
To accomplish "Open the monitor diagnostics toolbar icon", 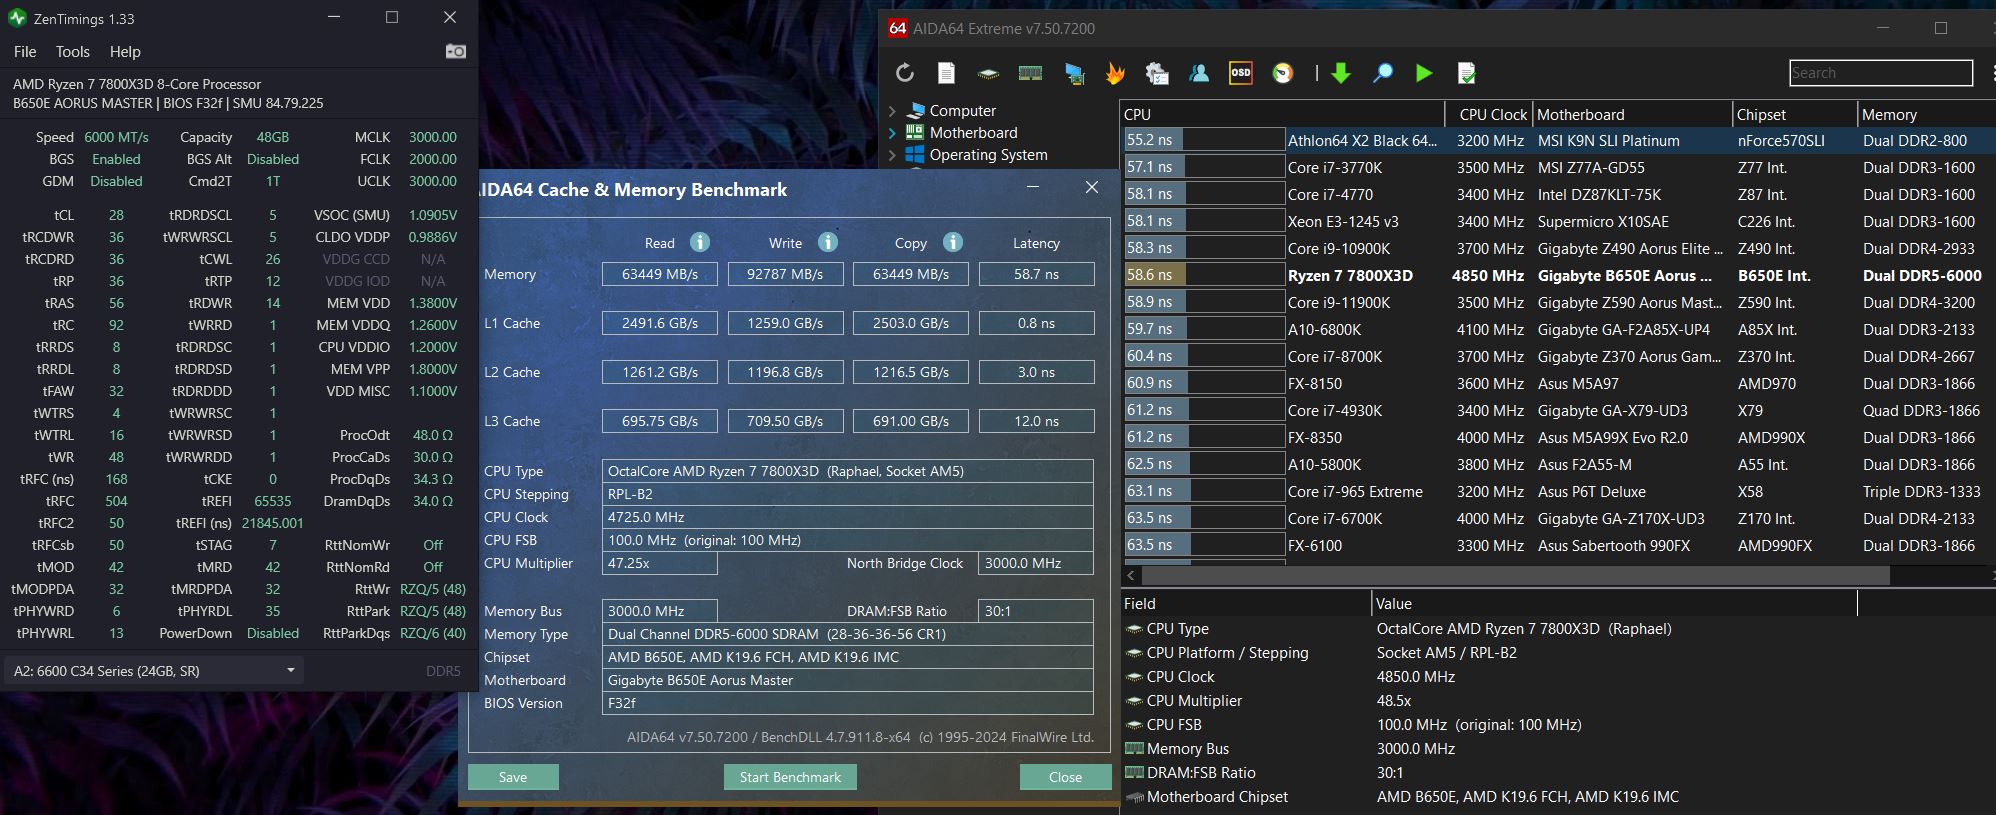I will 1074,73.
